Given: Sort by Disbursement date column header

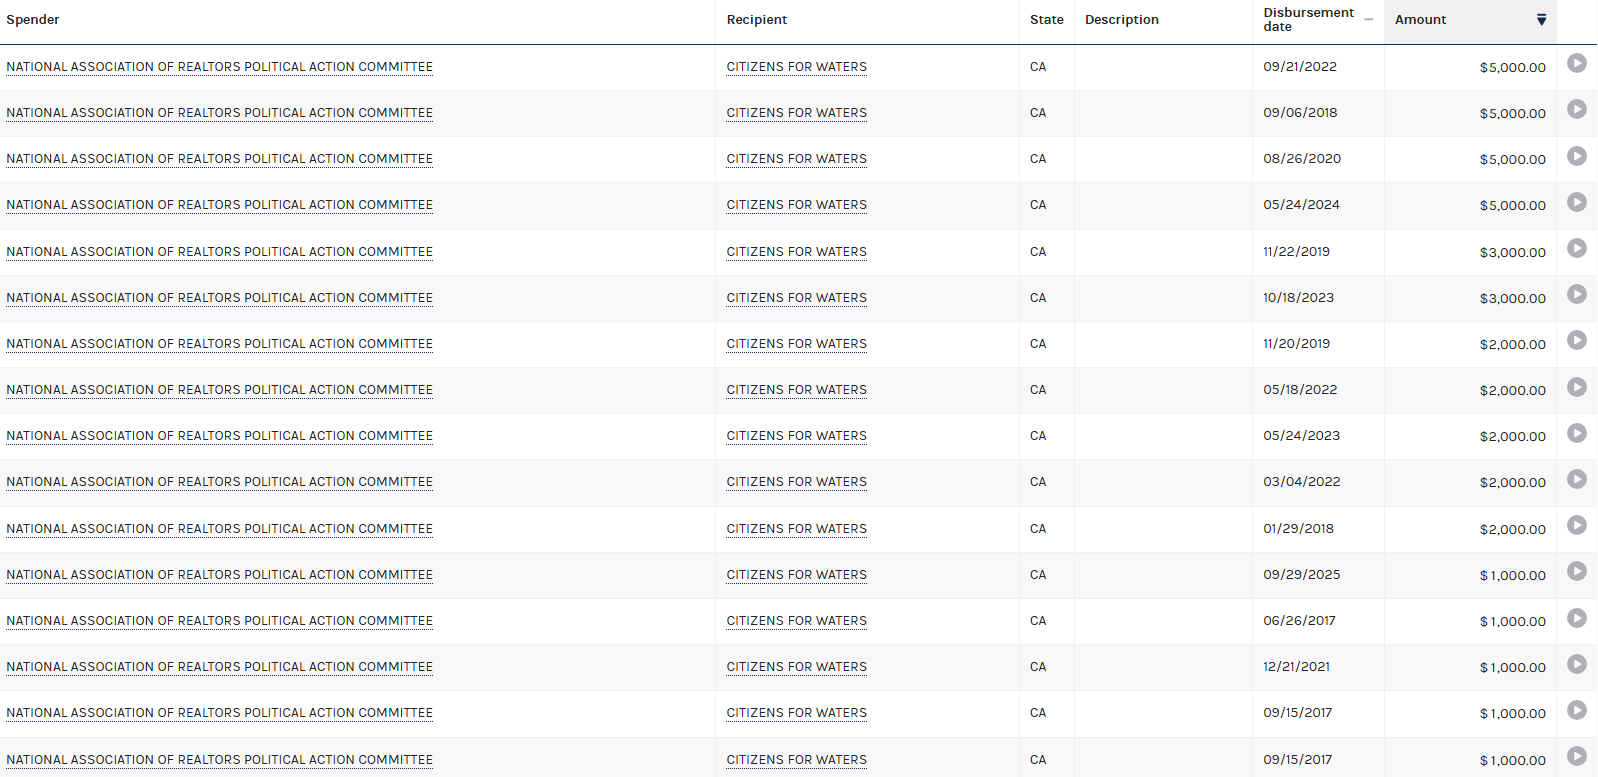Looking at the screenshot, I should click(1308, 20).
